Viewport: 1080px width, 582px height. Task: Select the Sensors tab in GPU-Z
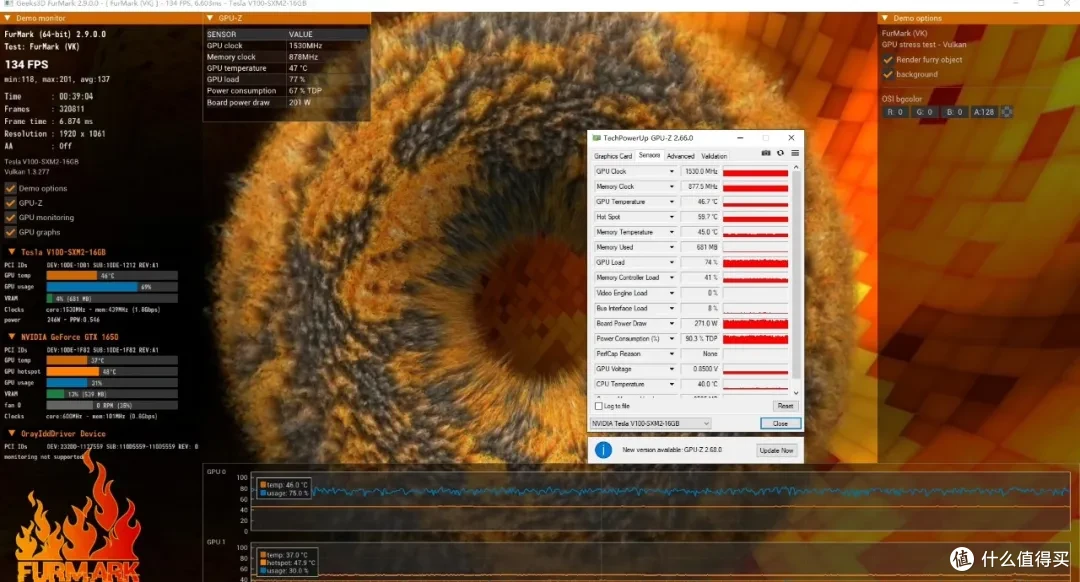click(x=649, y=156)
